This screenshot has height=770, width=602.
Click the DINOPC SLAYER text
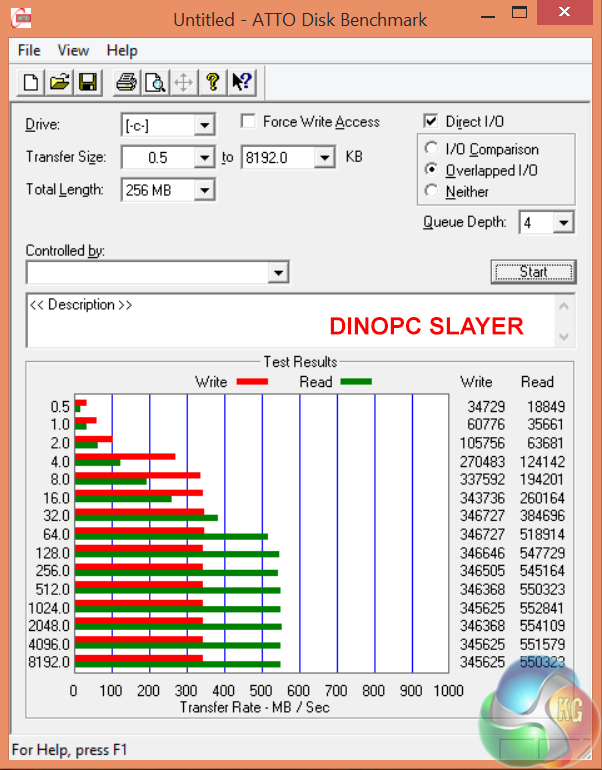point(426,326)
